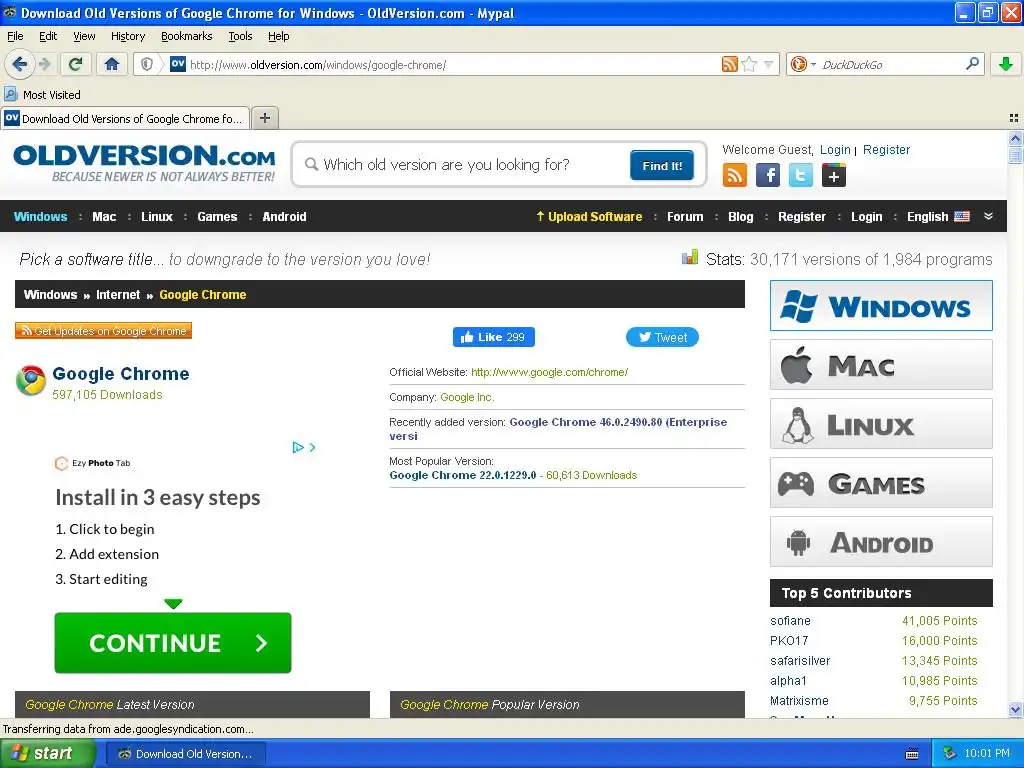Click the Google Inc. company link
Image resolution: width=1024 pixels, height=768 pixels.
tap(467, 397)
